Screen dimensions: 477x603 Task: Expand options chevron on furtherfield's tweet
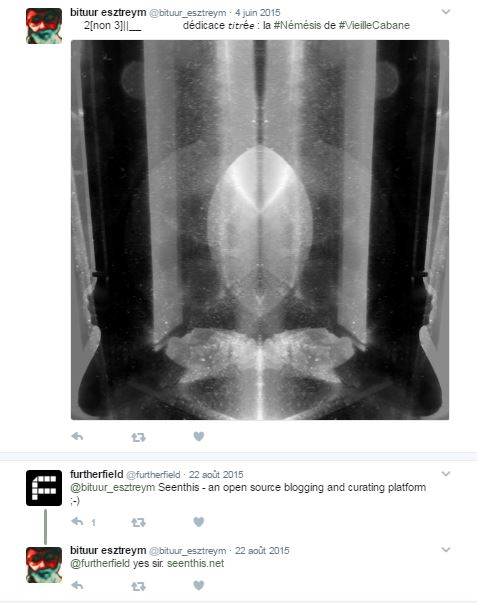[x=445, y=473]
